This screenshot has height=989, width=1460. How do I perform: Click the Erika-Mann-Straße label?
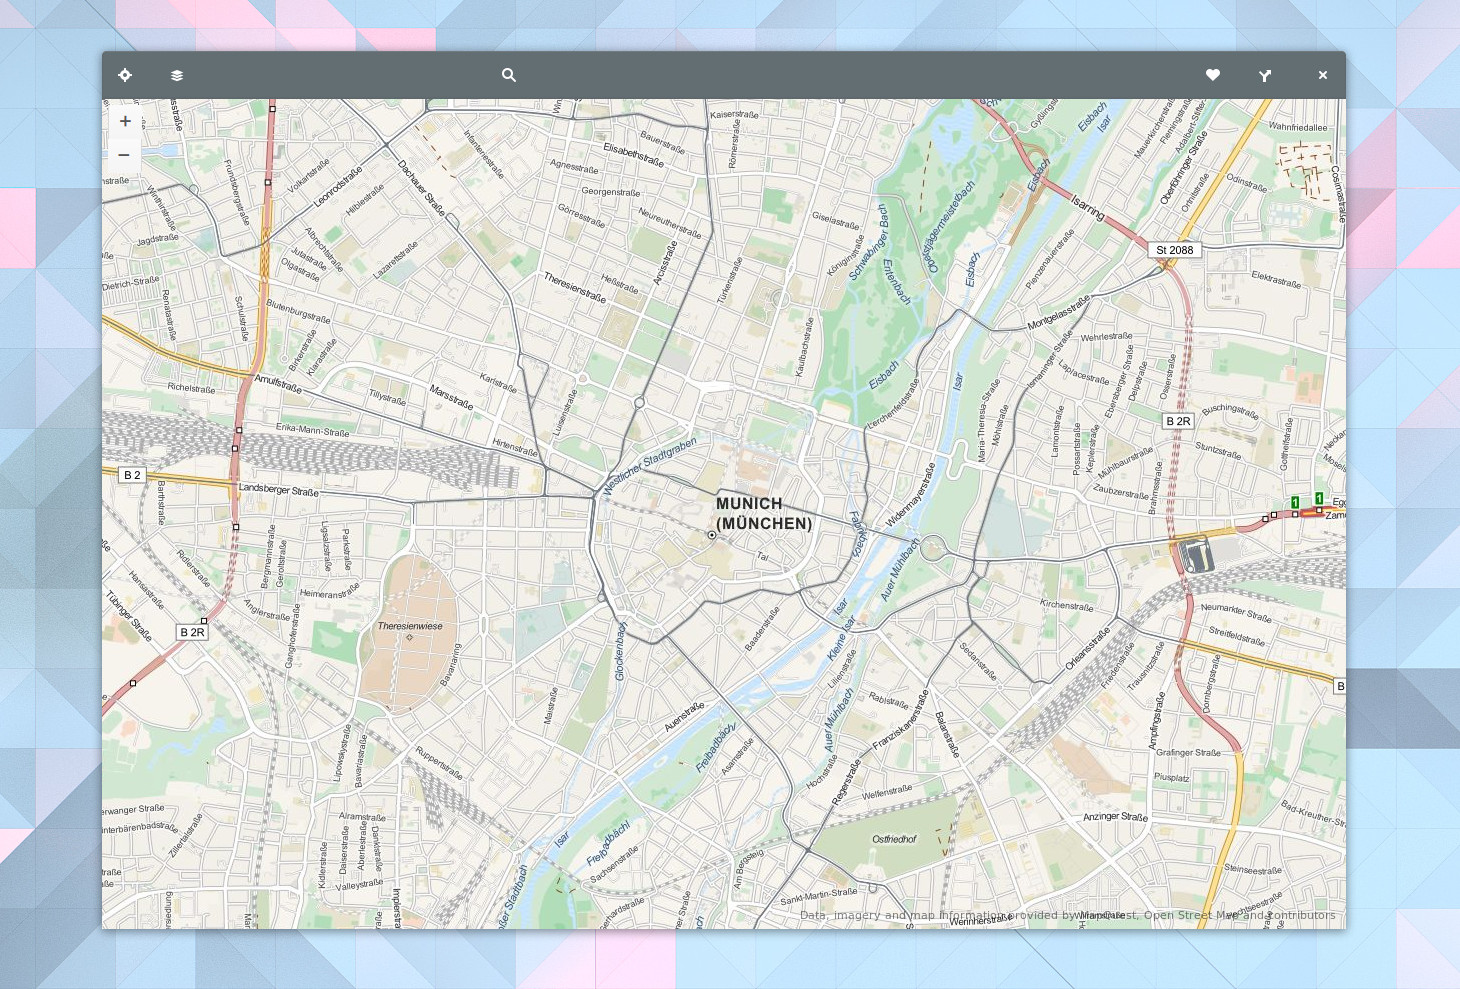(313, 431)
